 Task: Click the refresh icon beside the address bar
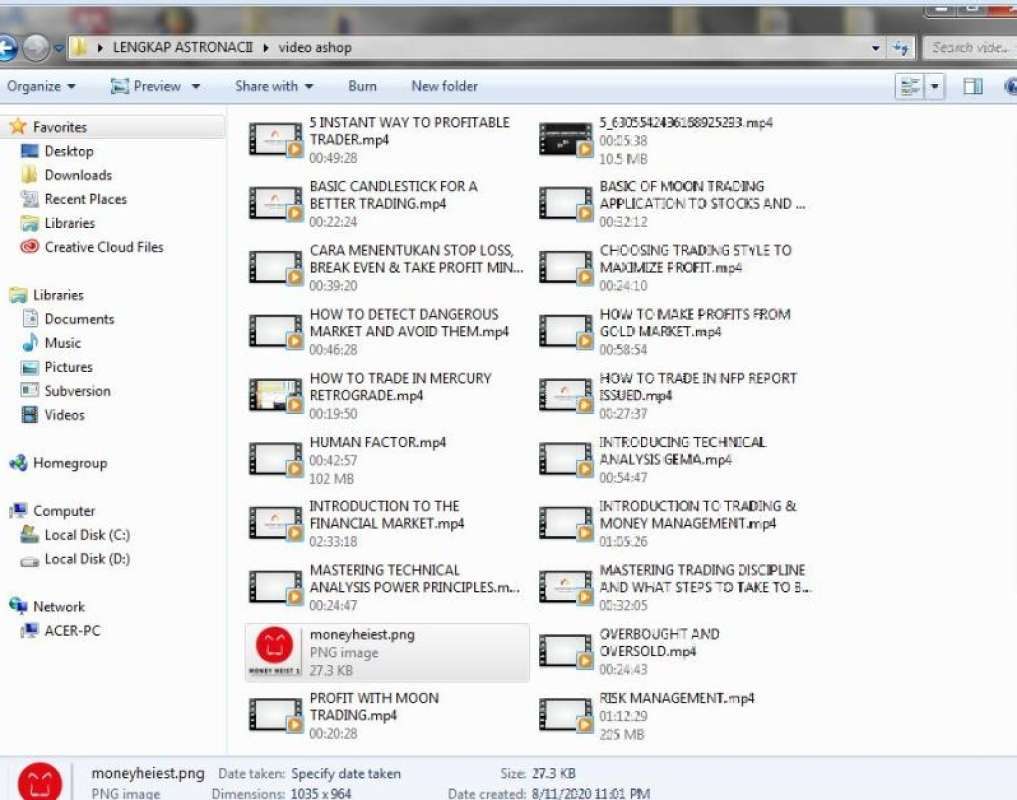click(899, 47)
